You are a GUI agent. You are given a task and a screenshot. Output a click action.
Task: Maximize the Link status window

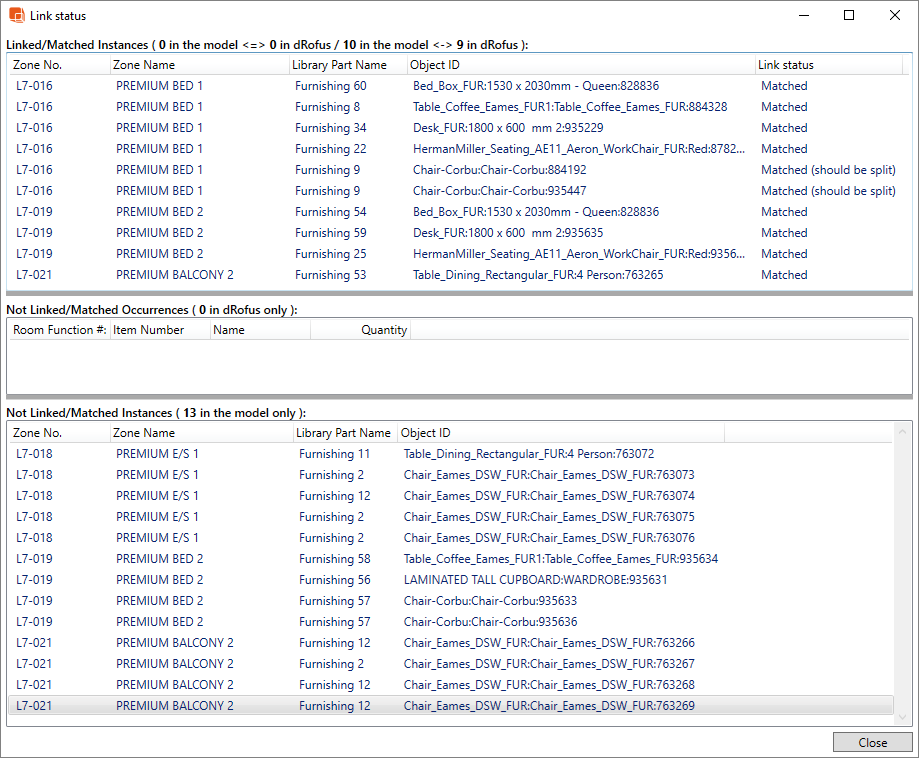tap(849, 16)
